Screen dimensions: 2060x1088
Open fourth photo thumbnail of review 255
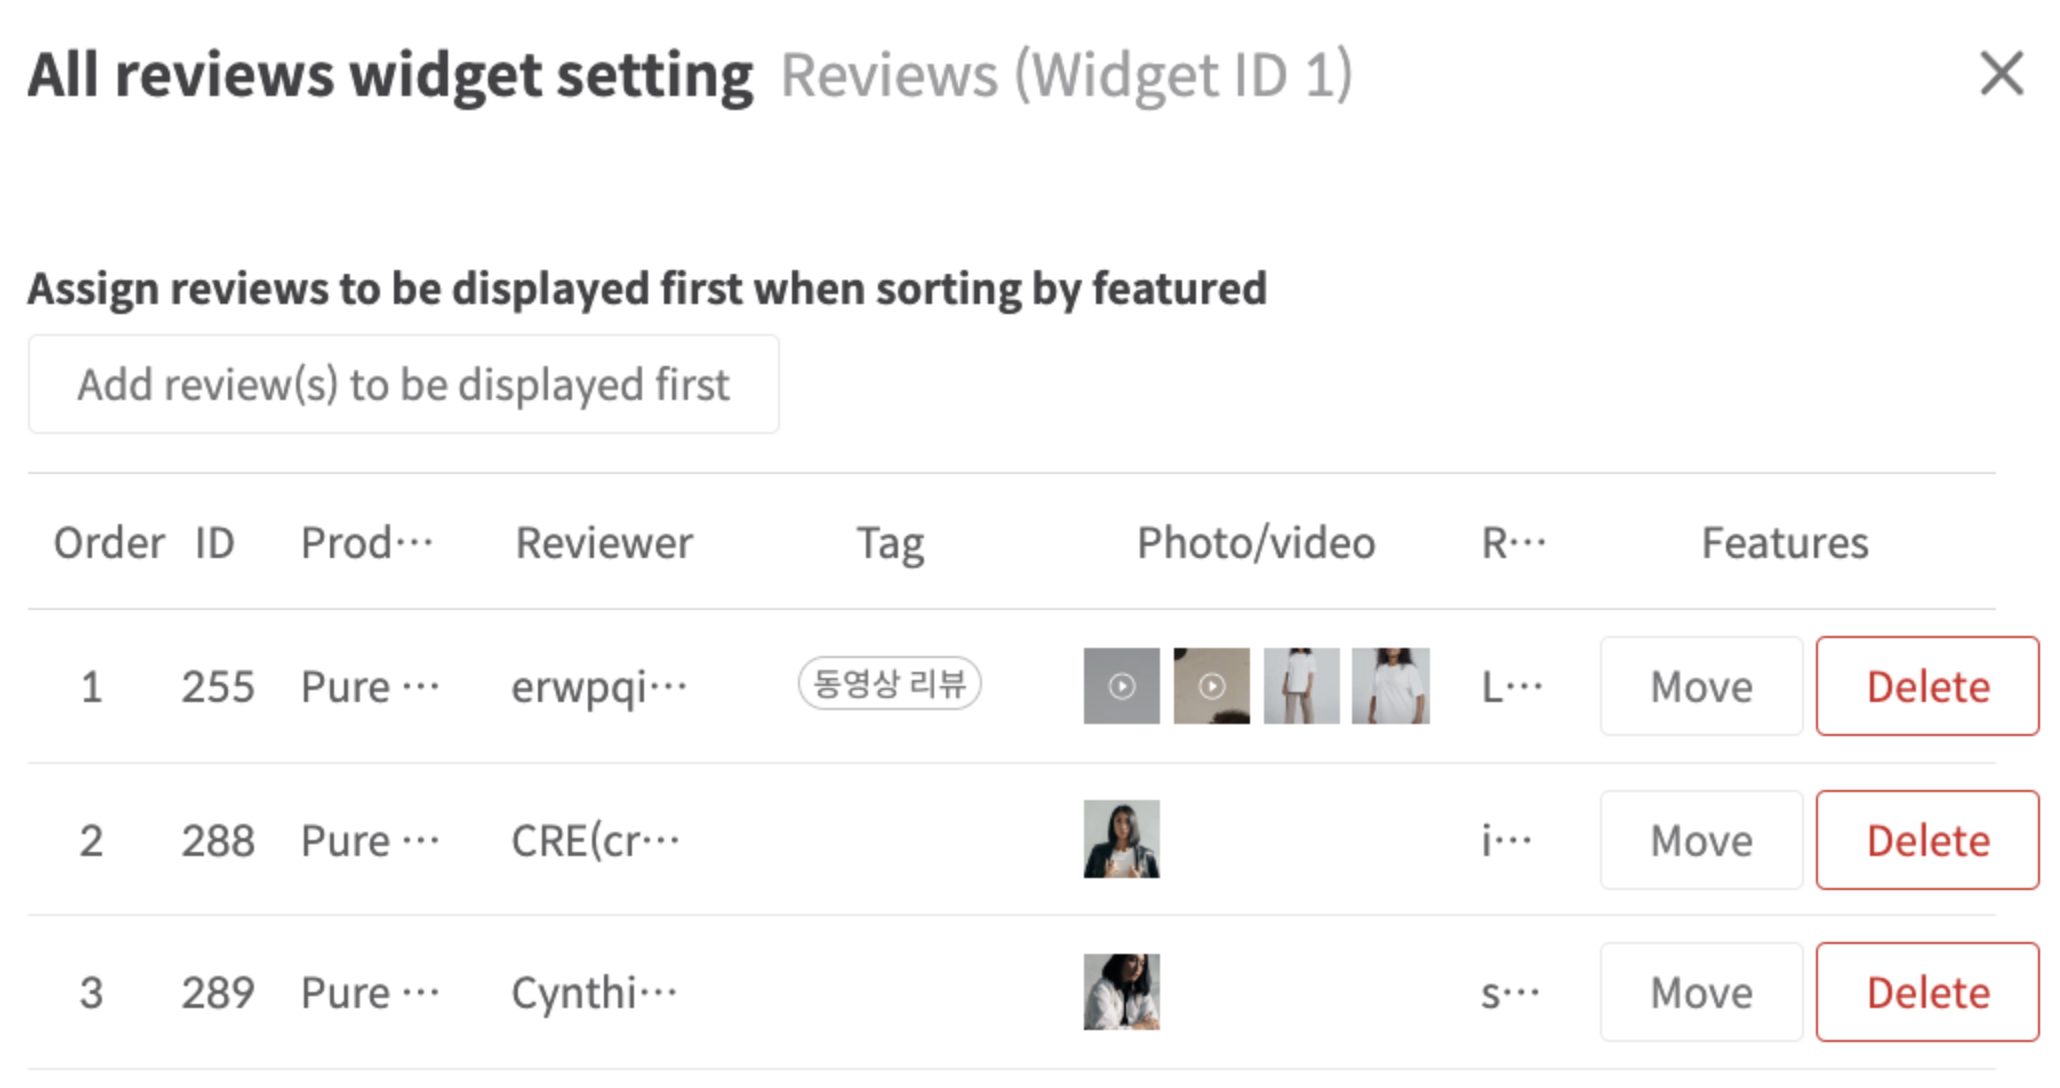point(1390,686)
